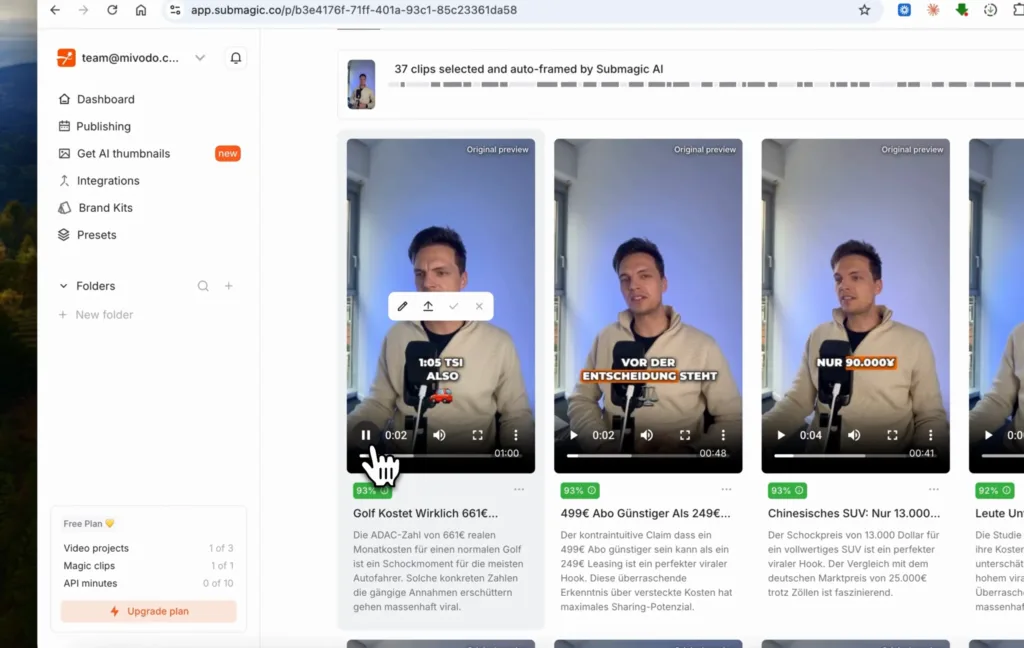Go back in browser history
The height and width of the screenshot is (648, 1024).
[x=55, y=10]
